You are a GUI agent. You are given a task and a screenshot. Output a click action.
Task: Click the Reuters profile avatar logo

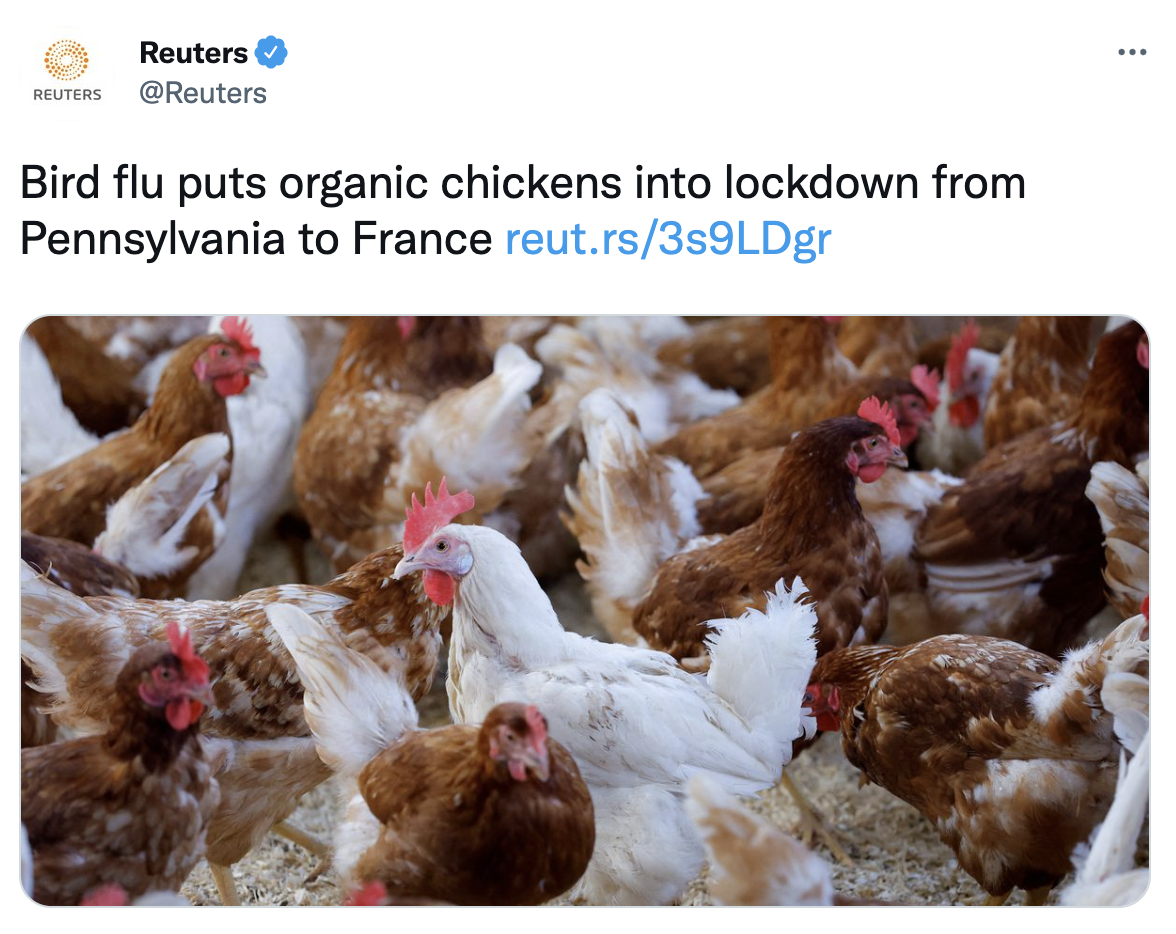click(x=67, y=72)
